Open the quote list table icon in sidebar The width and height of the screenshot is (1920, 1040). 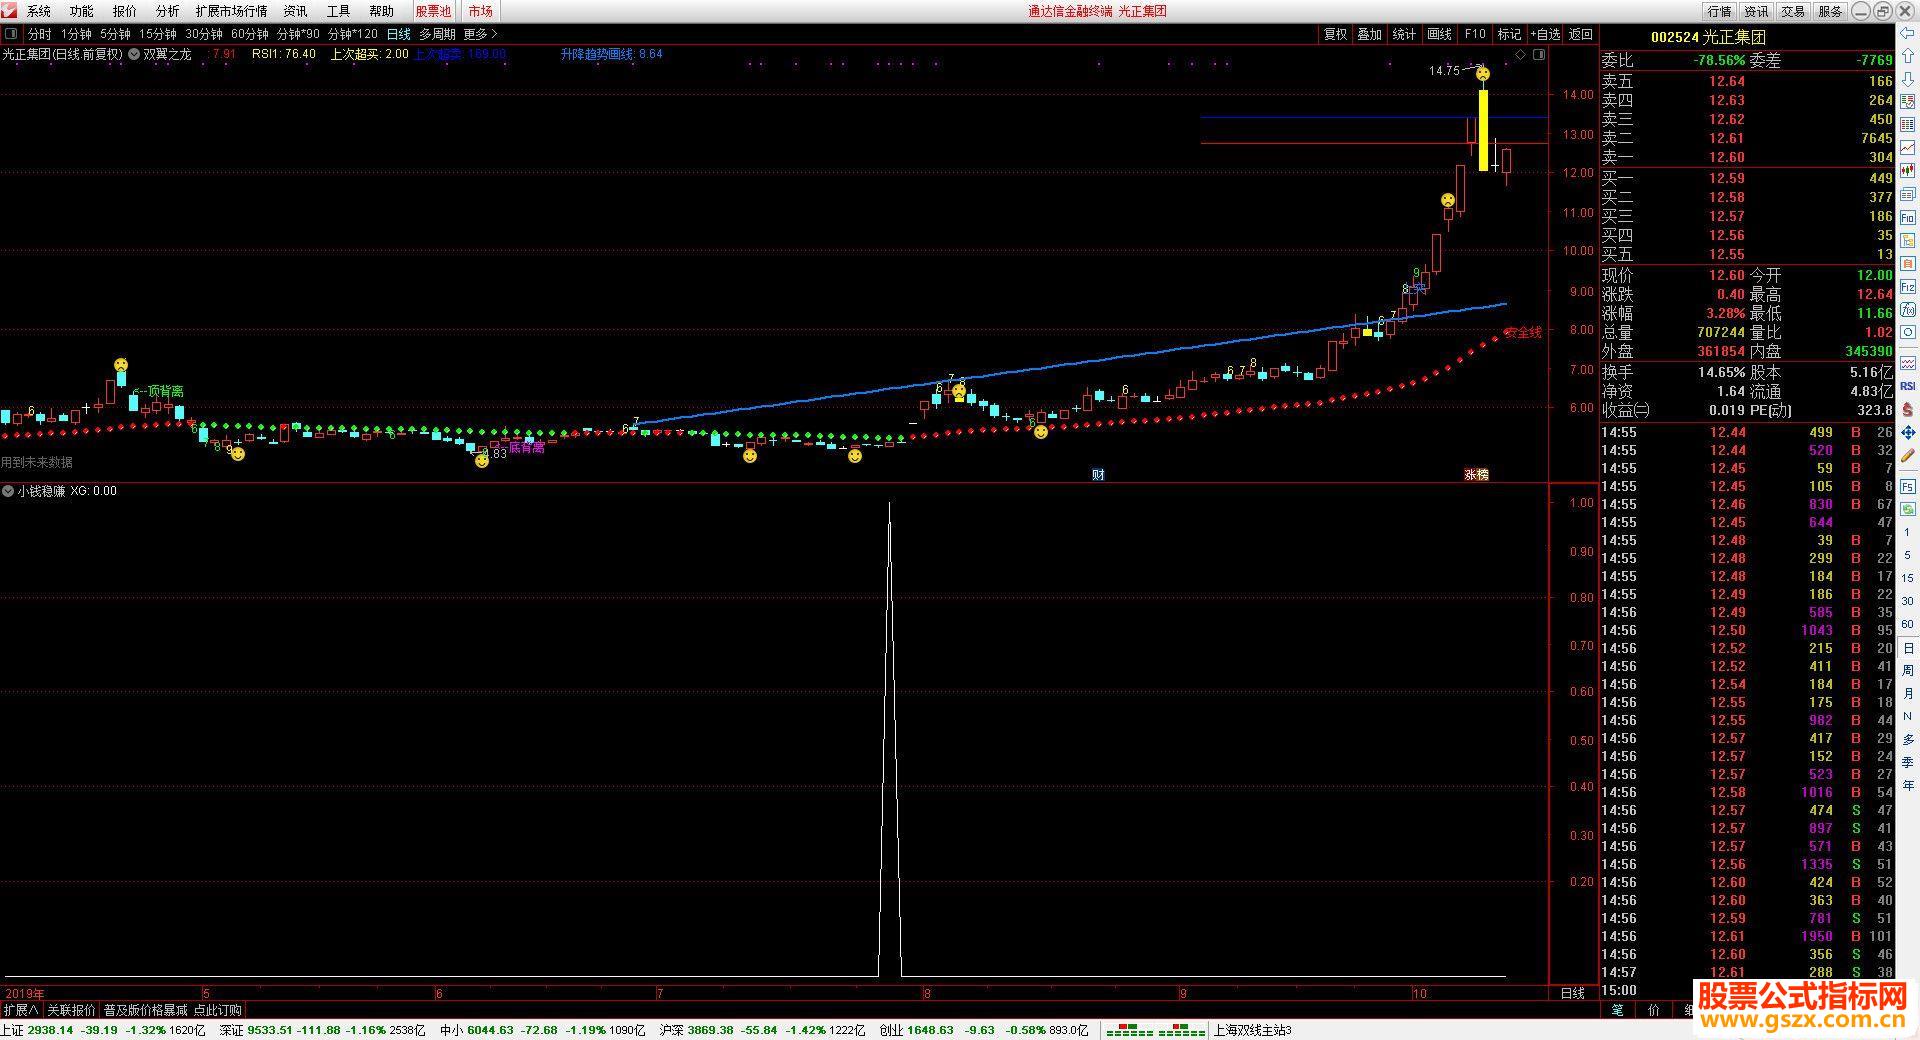coord(1908,125)
